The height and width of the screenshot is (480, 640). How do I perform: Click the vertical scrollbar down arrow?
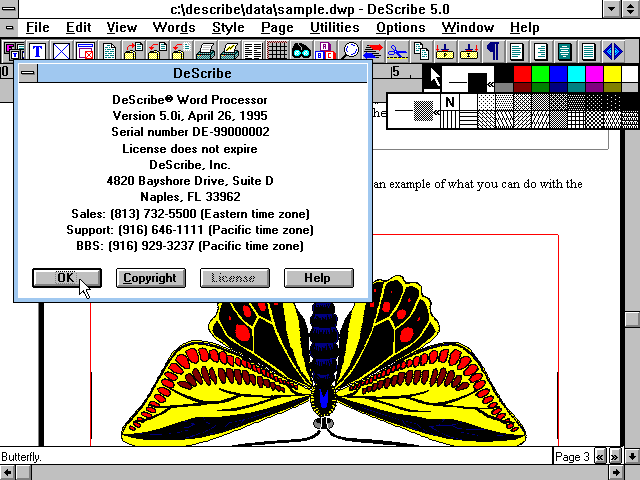point(632,456)
